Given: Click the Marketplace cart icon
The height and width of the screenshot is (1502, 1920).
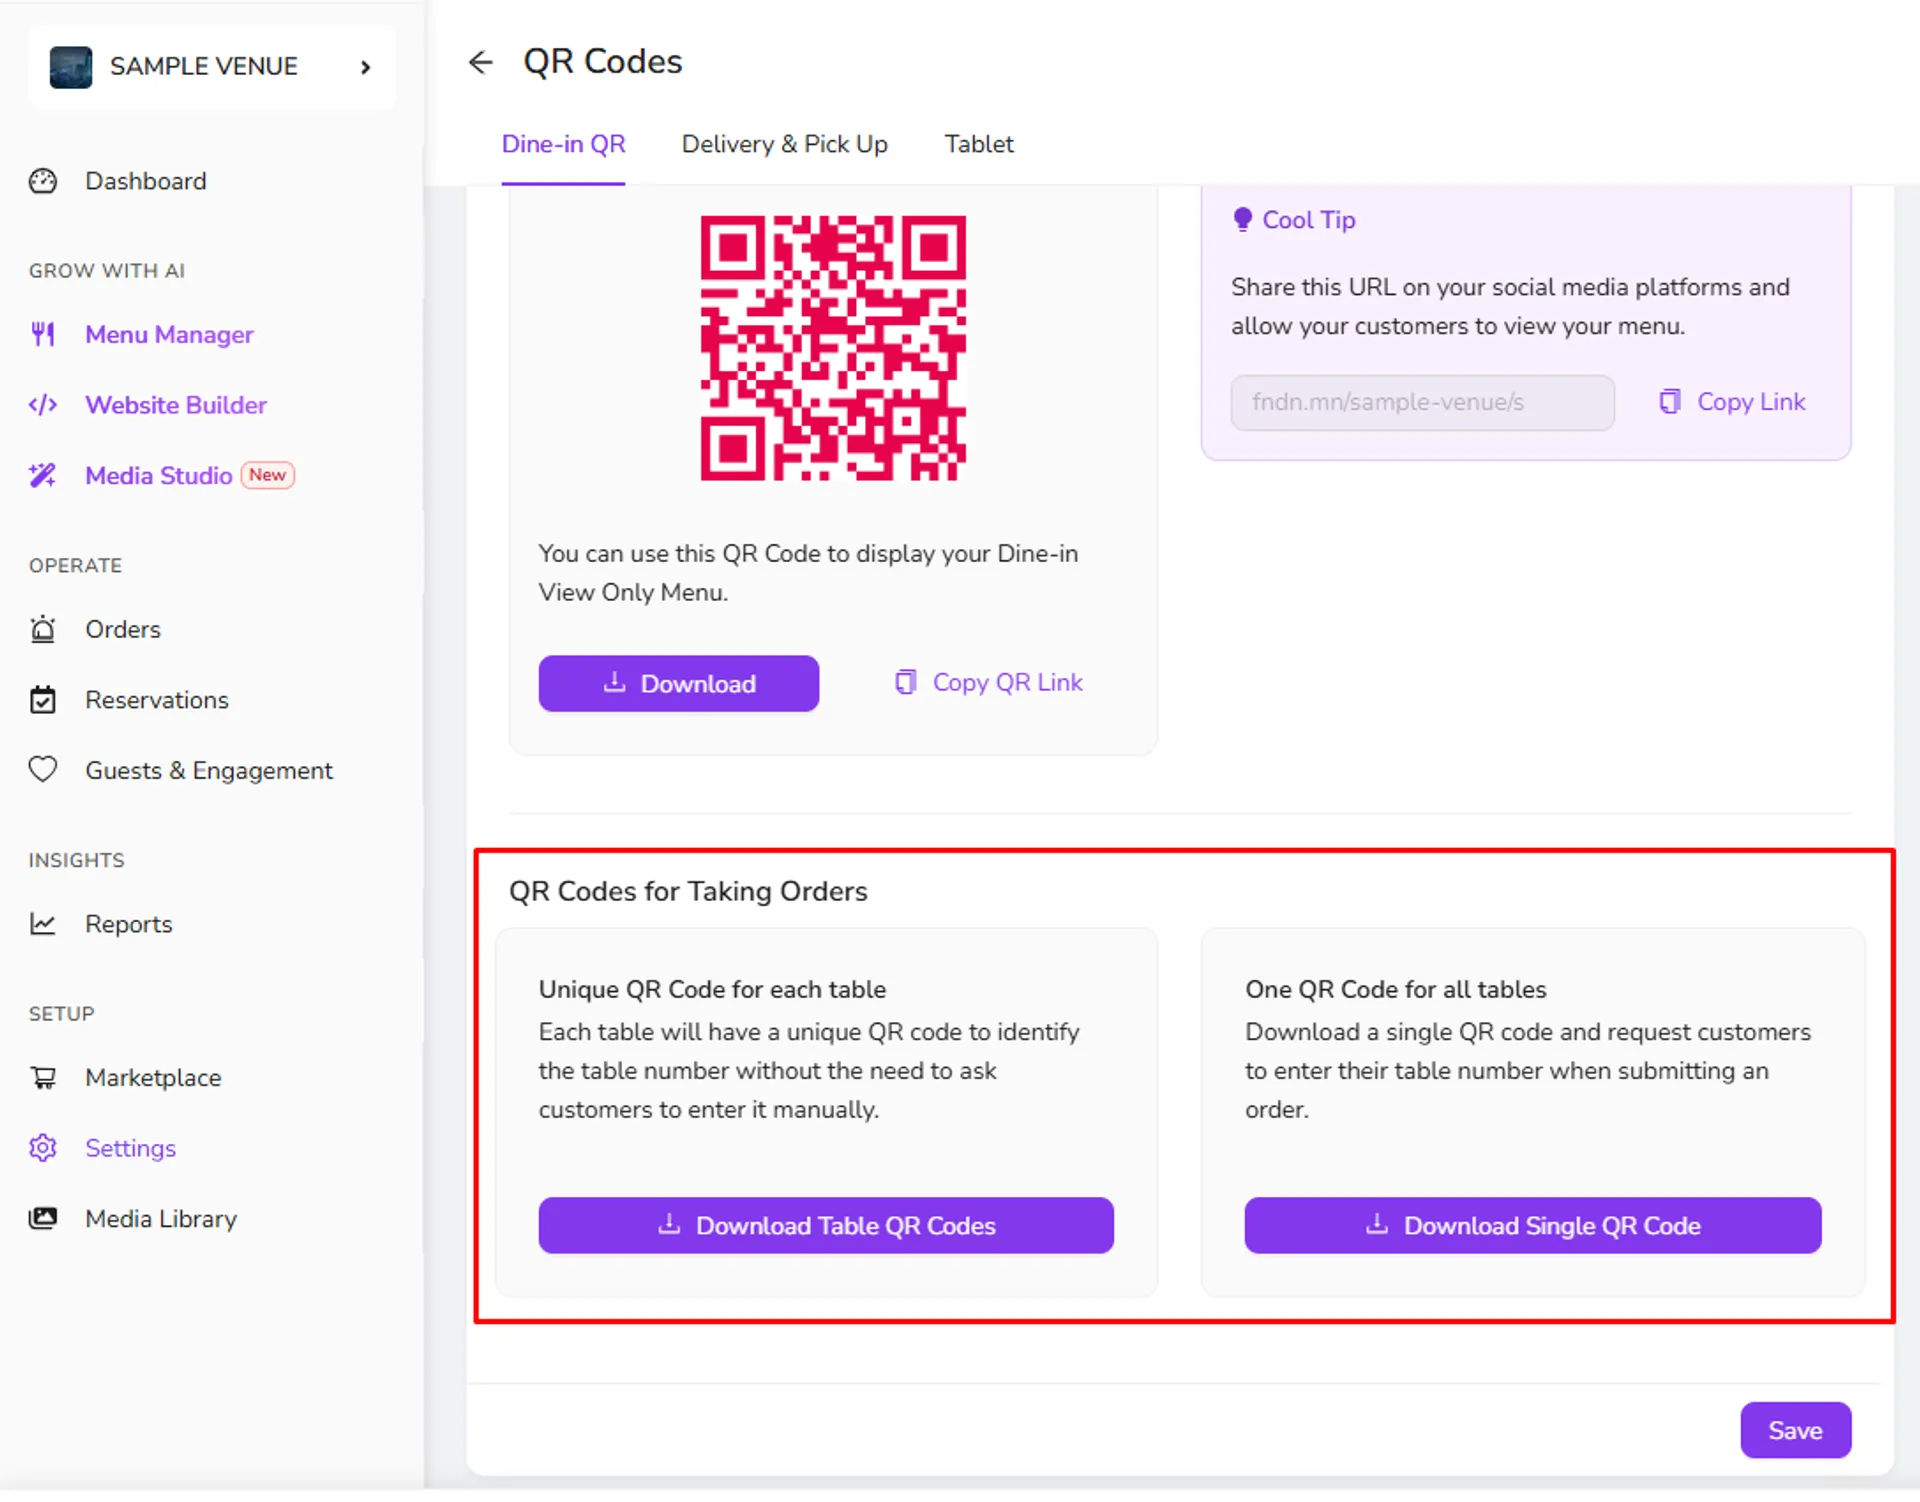Looking at the screenshot, I should click(x=43, y=1078).
